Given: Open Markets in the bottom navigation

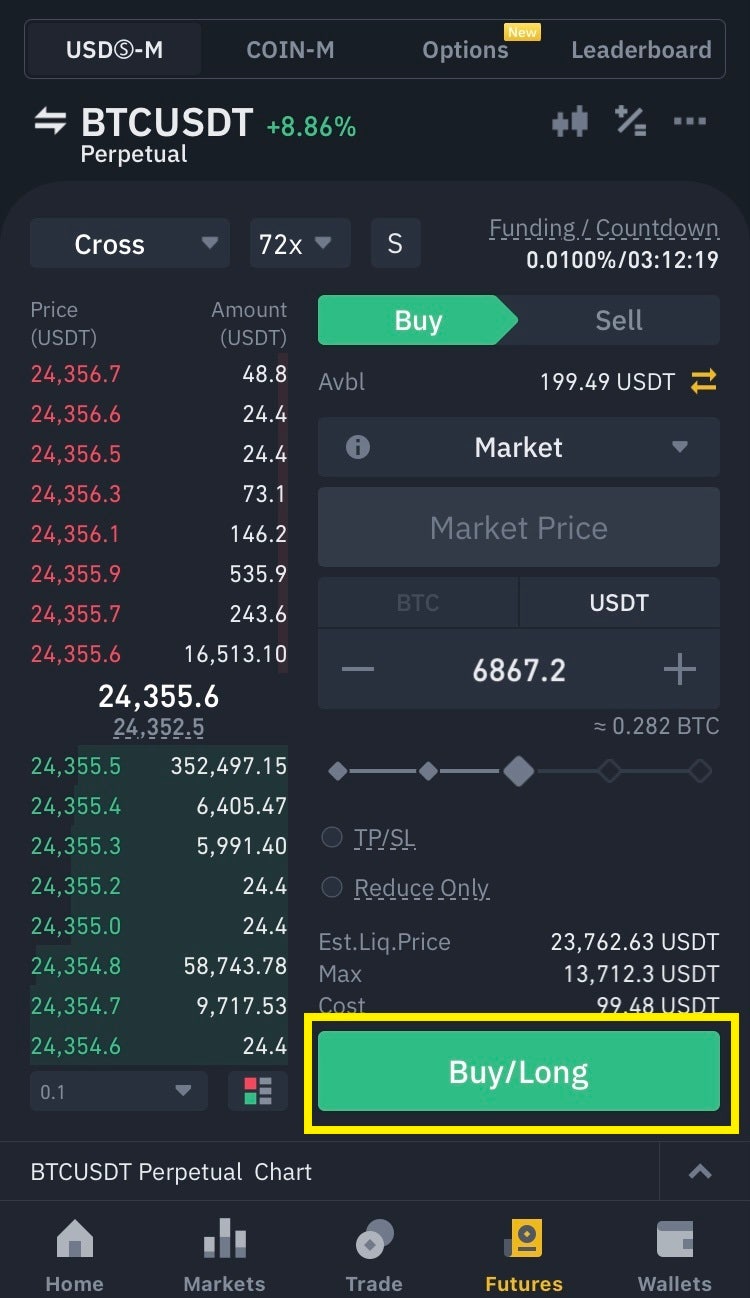Looking at the screenshot, I should coord(224,1256).
